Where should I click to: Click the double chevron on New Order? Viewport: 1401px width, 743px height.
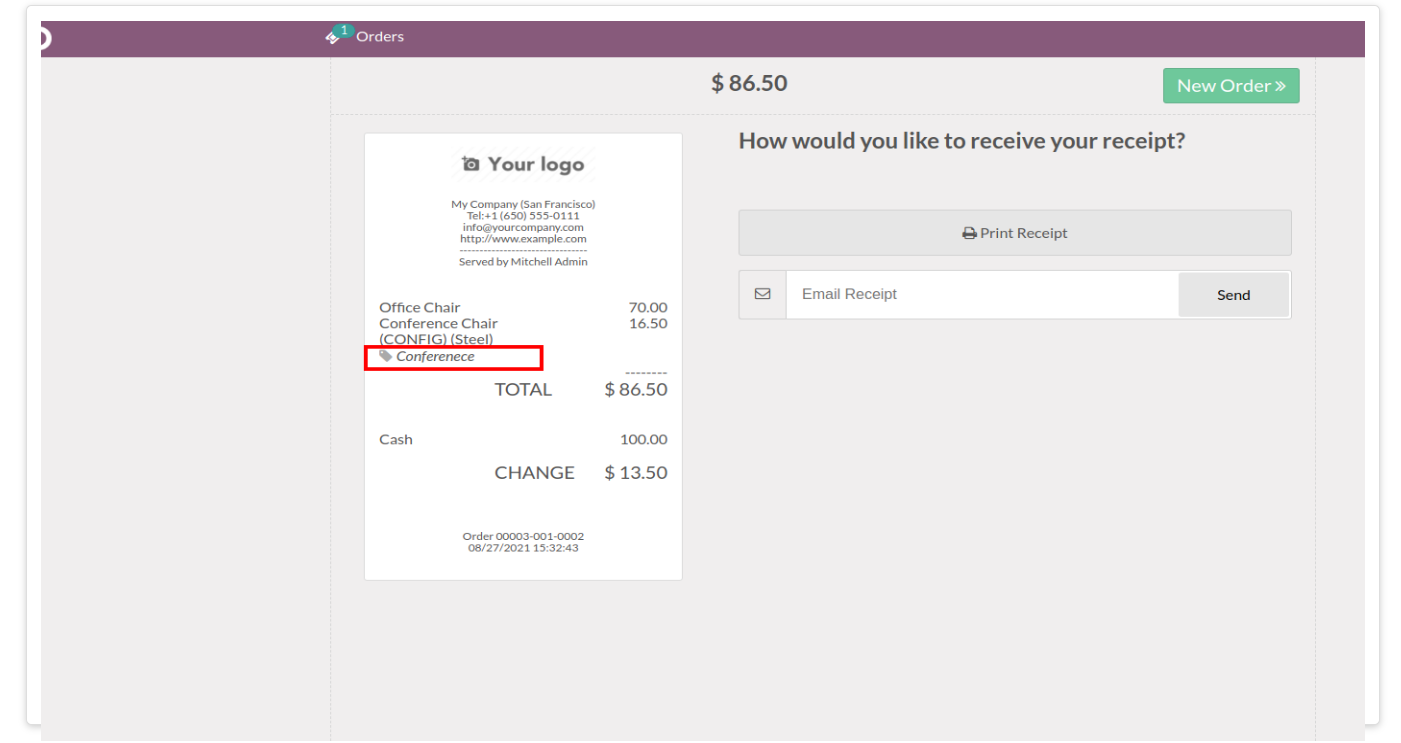[x=1280, y=86]
